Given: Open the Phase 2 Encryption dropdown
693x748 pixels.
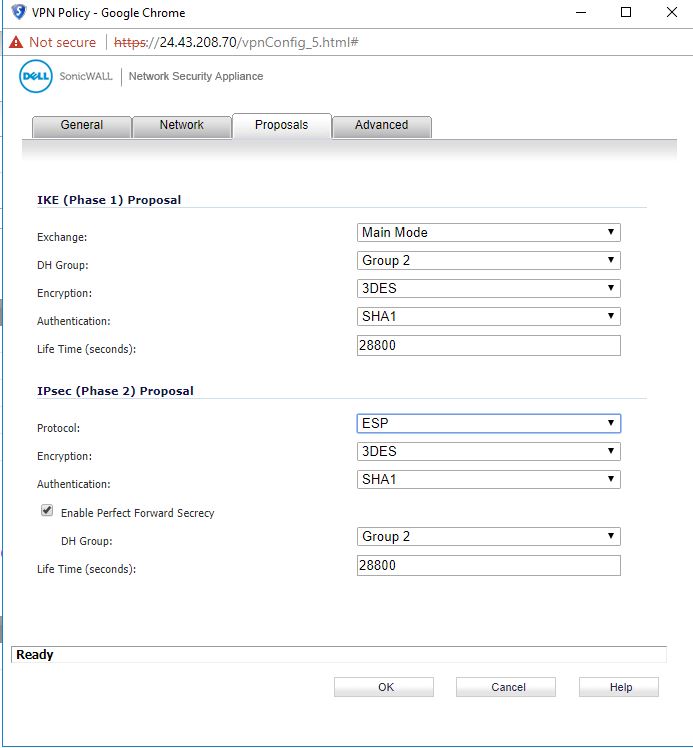Looking at the screenshot, I should (x=488, y=452).
